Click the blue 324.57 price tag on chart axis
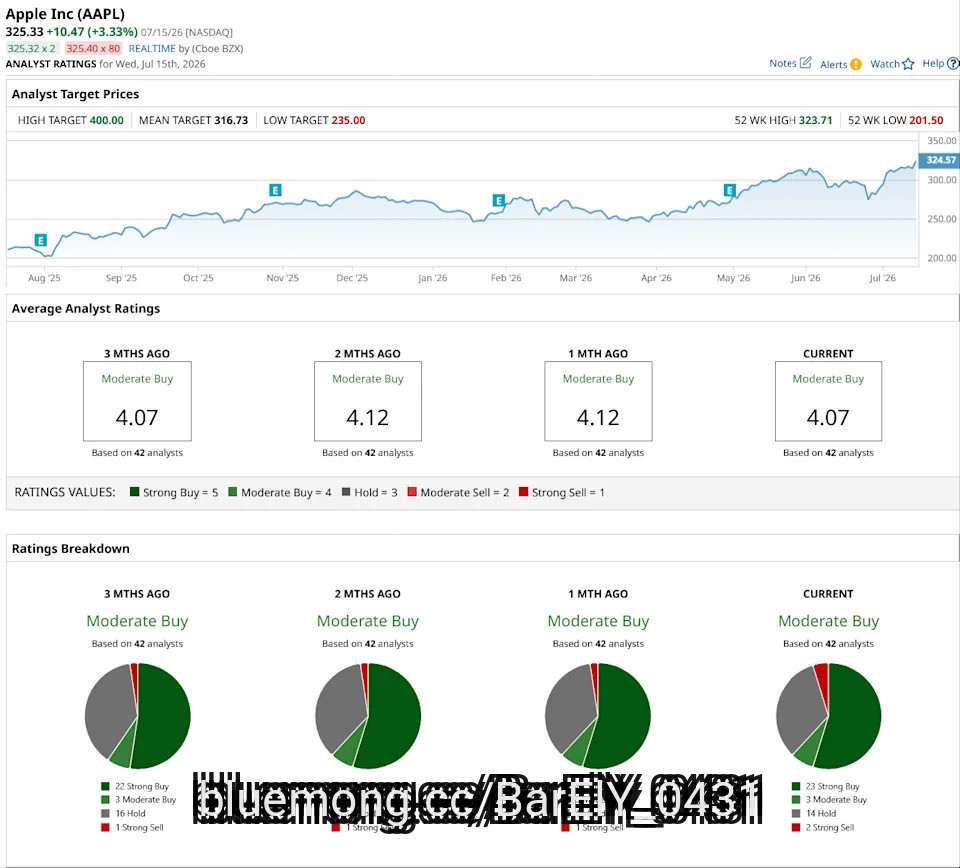 (939, 160)
